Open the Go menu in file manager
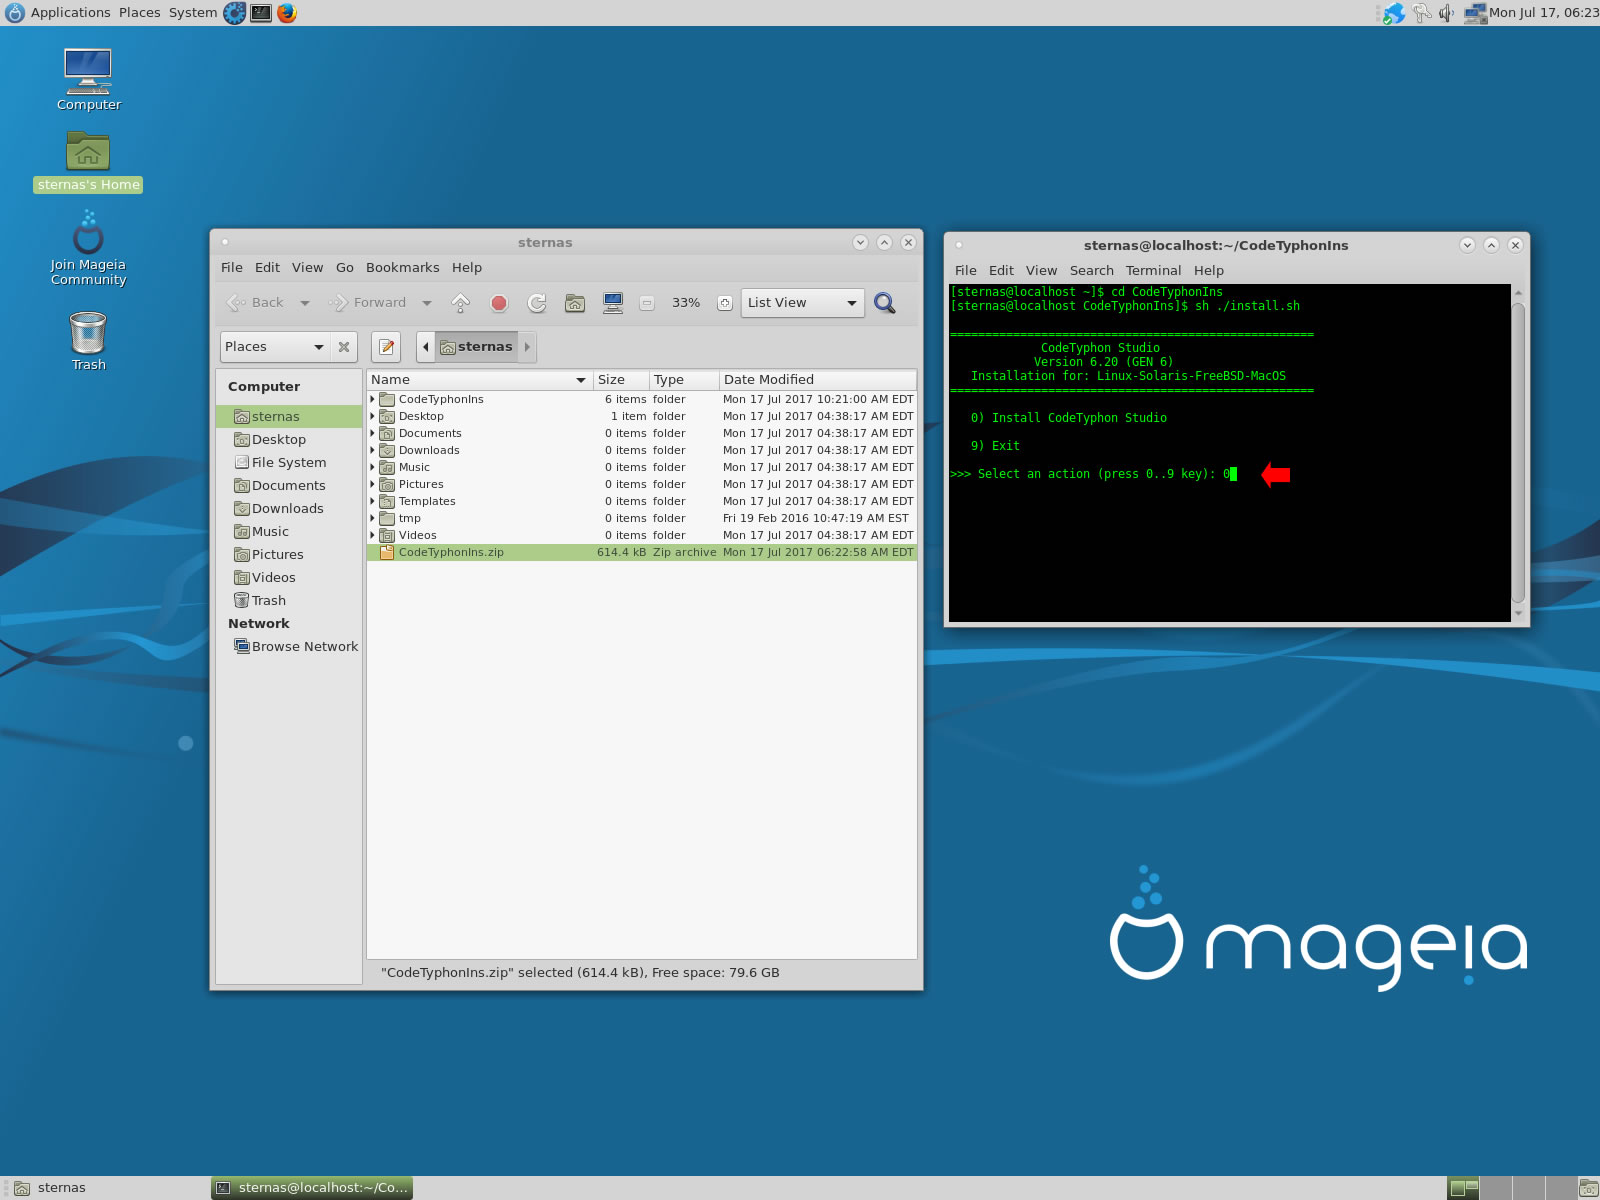This screenshot has height=1200, width=1600. point(345,268)
